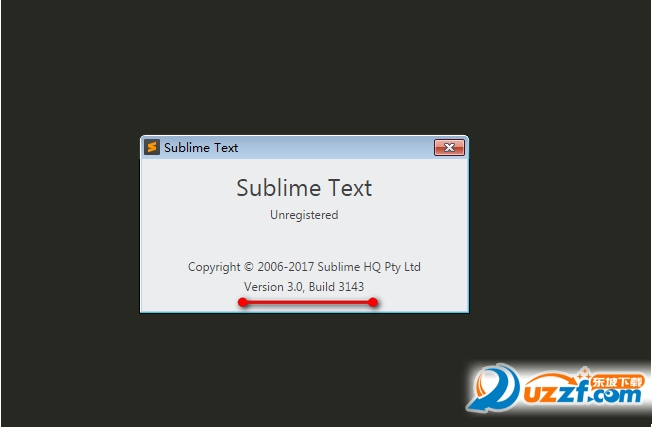Click the .com part of watermark
Viewport: 652px width, 427px height.
click(618, 398)
